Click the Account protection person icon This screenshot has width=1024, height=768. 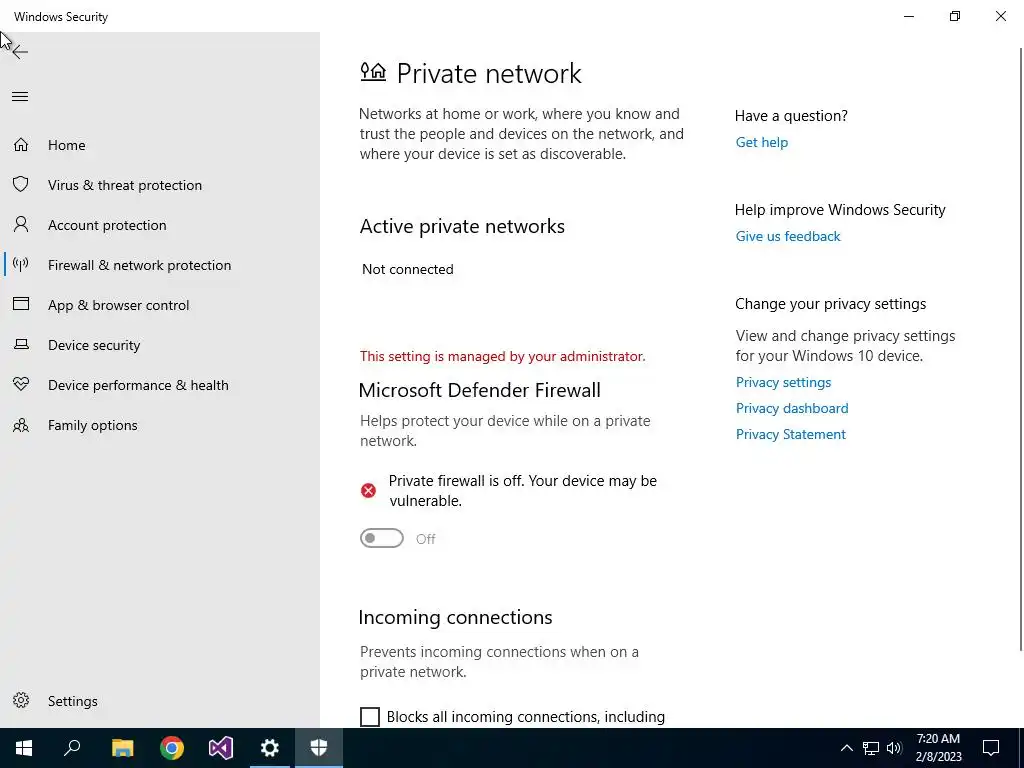(x=21, y=224)
